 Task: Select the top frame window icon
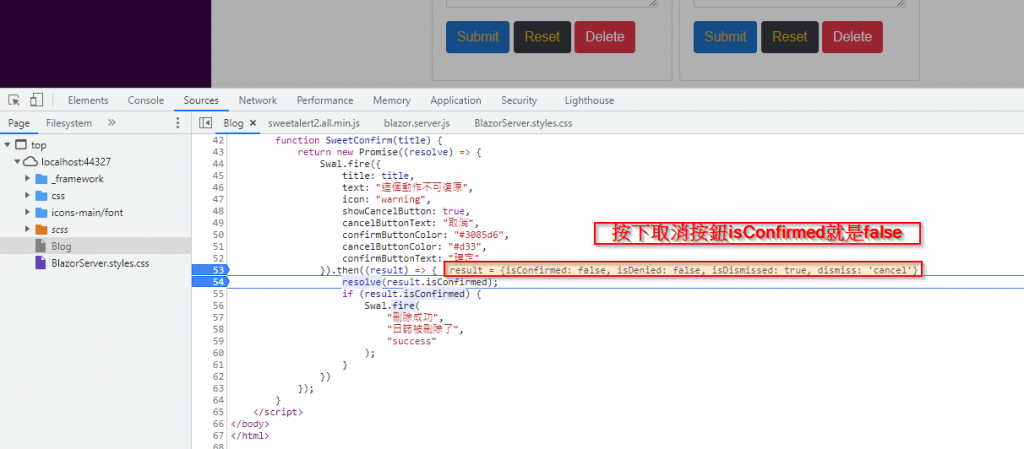click(21, 145)
